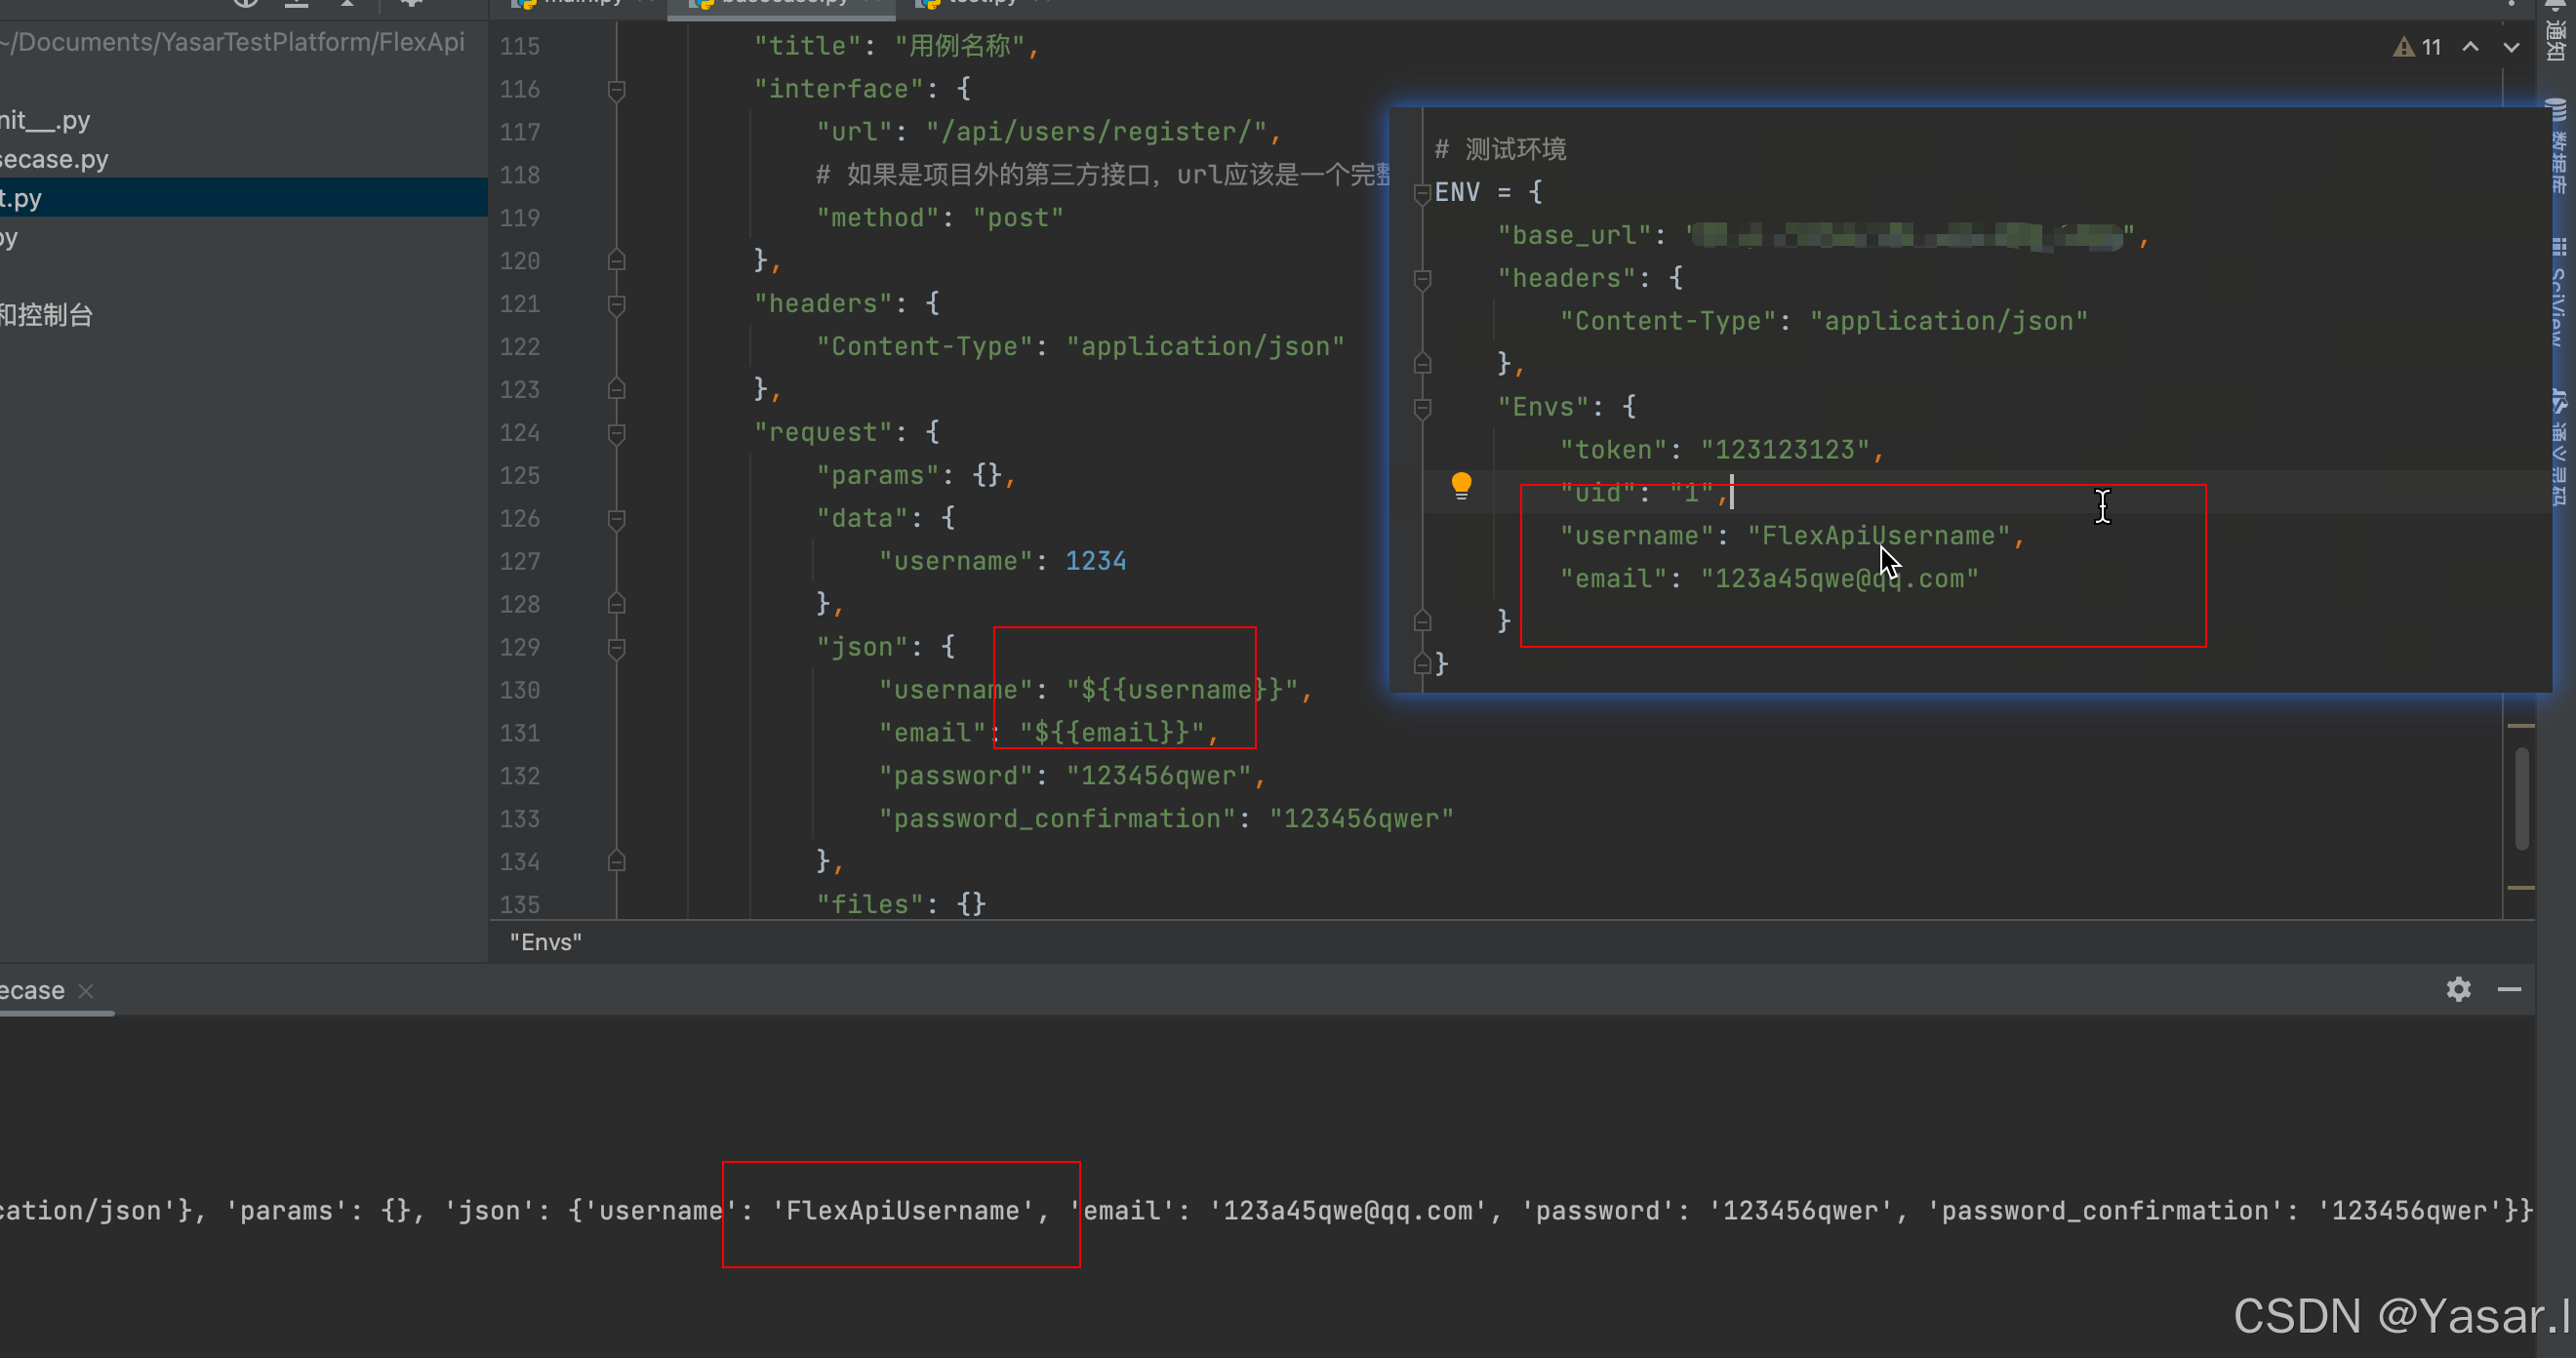The image size is (2576, 1358).
Task: Open the run panel settings gear
Action: click(x=2458, y=989)
